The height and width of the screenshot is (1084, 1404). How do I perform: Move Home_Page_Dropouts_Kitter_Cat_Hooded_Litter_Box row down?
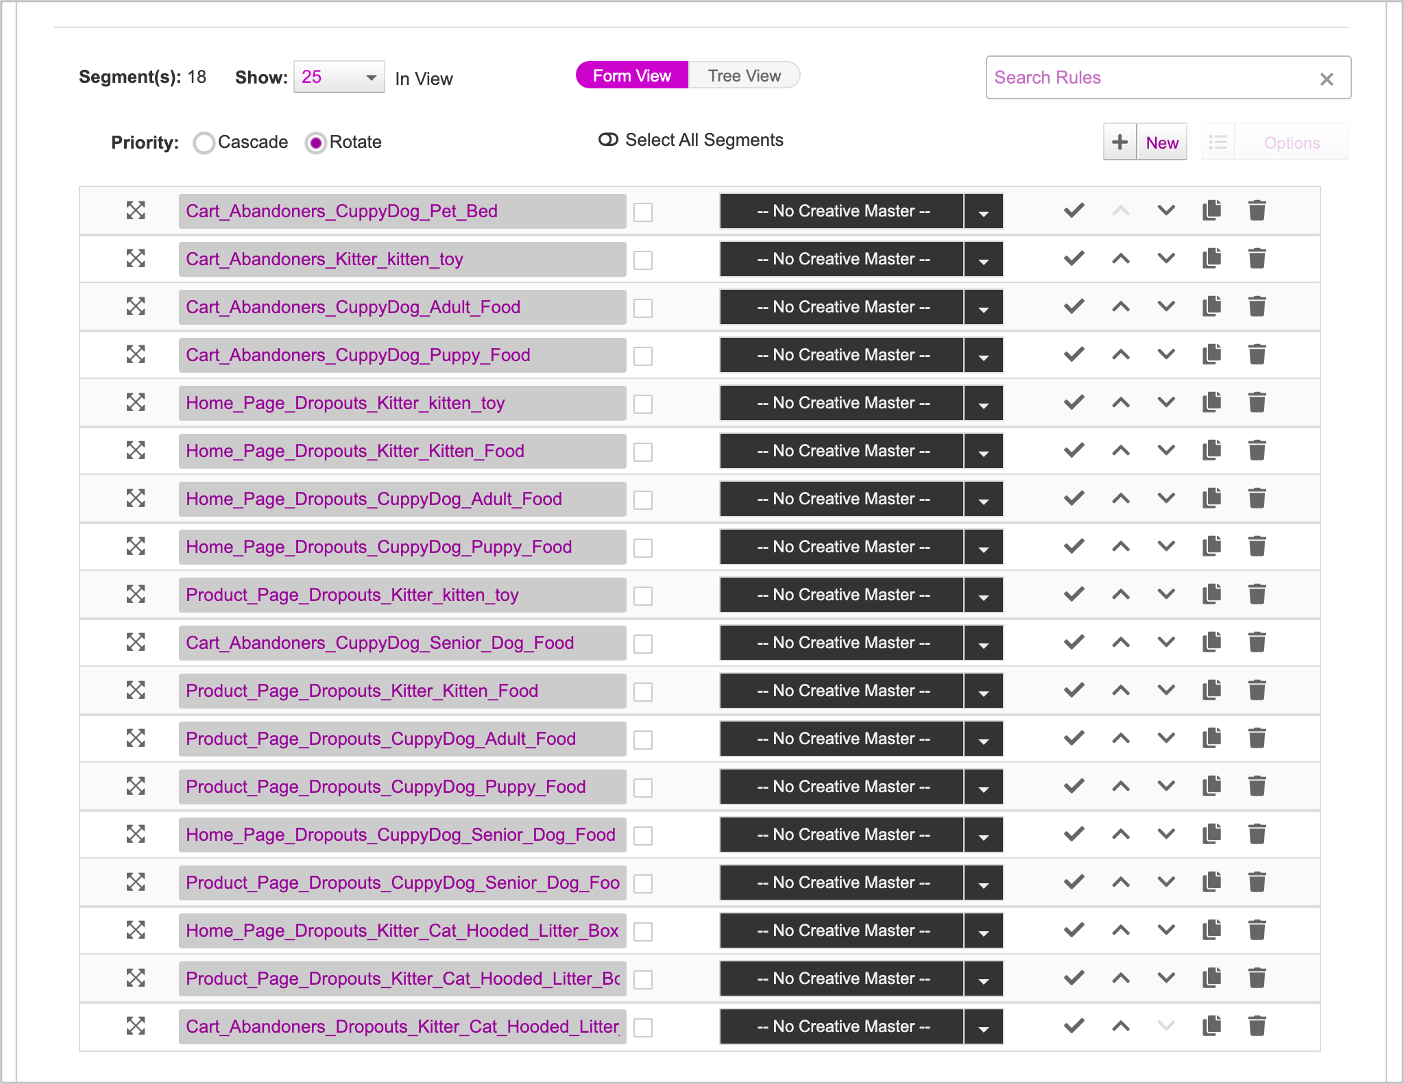(x=1166, y=930)
